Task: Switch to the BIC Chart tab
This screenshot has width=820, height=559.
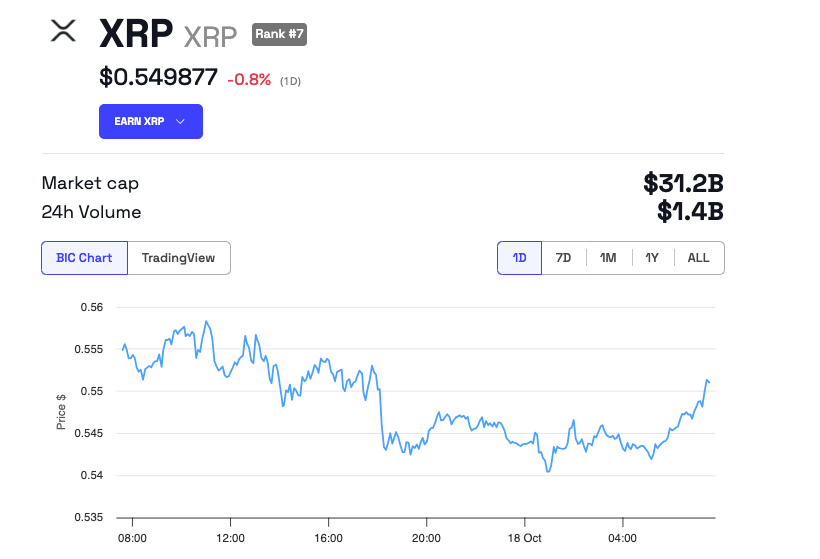Action: tap(84, 258)
